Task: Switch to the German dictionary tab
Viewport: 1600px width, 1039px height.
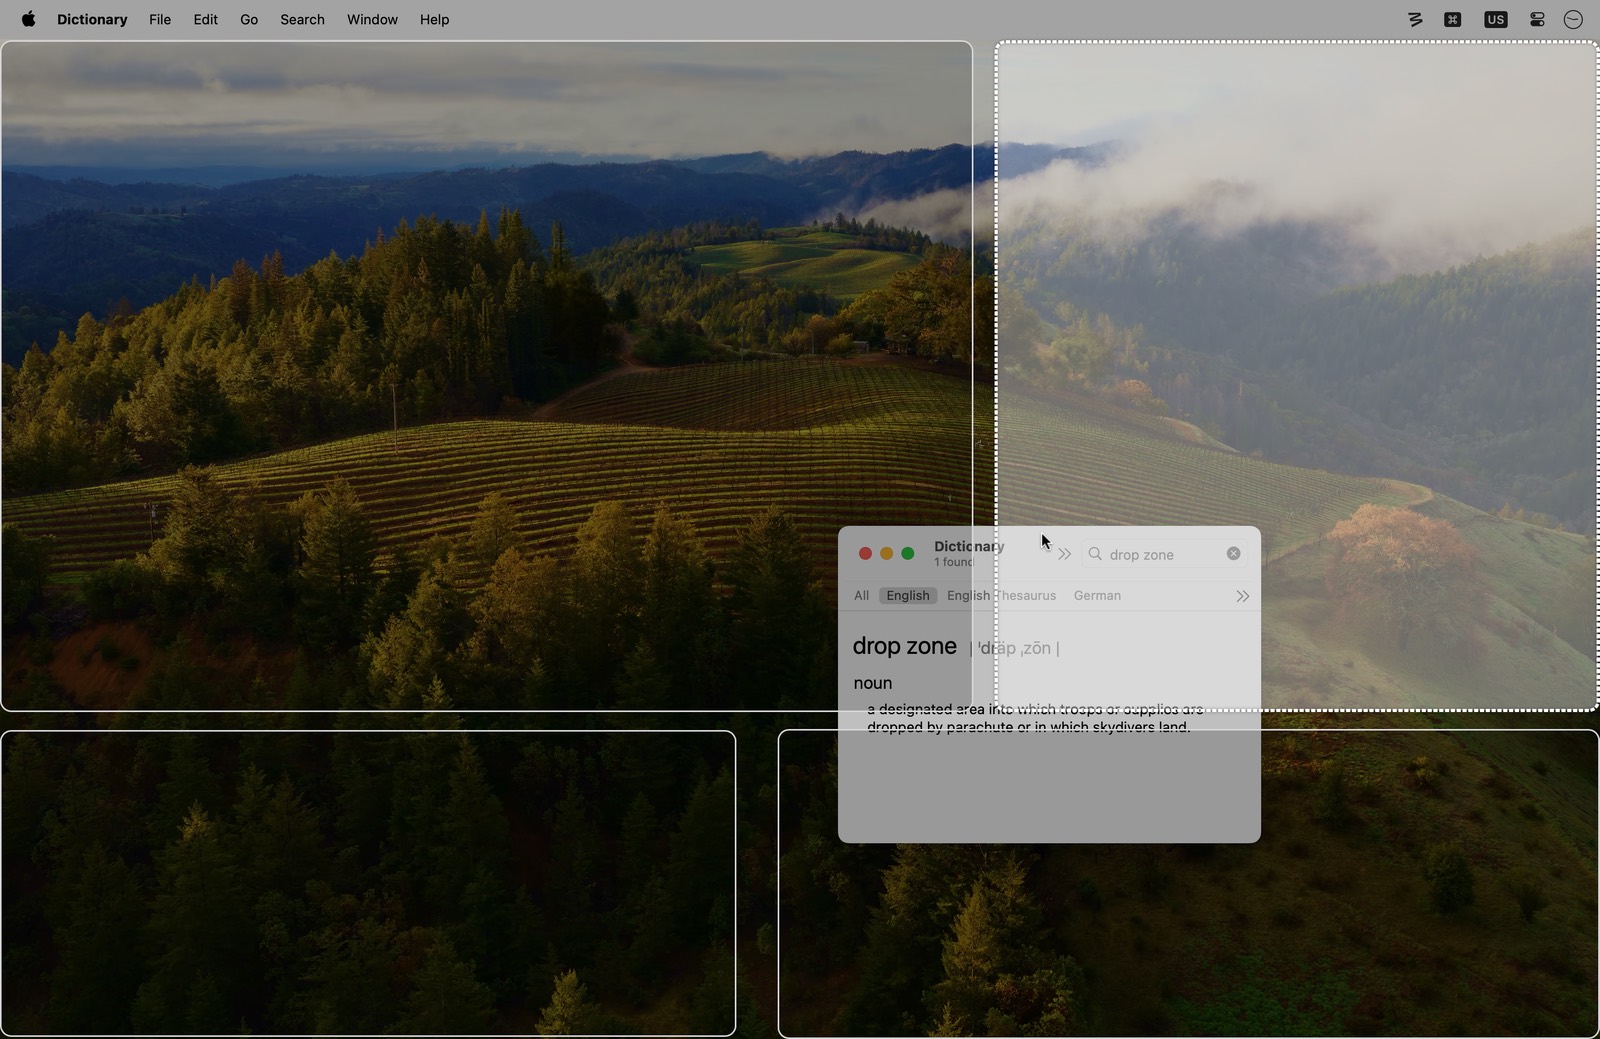Action: [x=1097, y=596]
